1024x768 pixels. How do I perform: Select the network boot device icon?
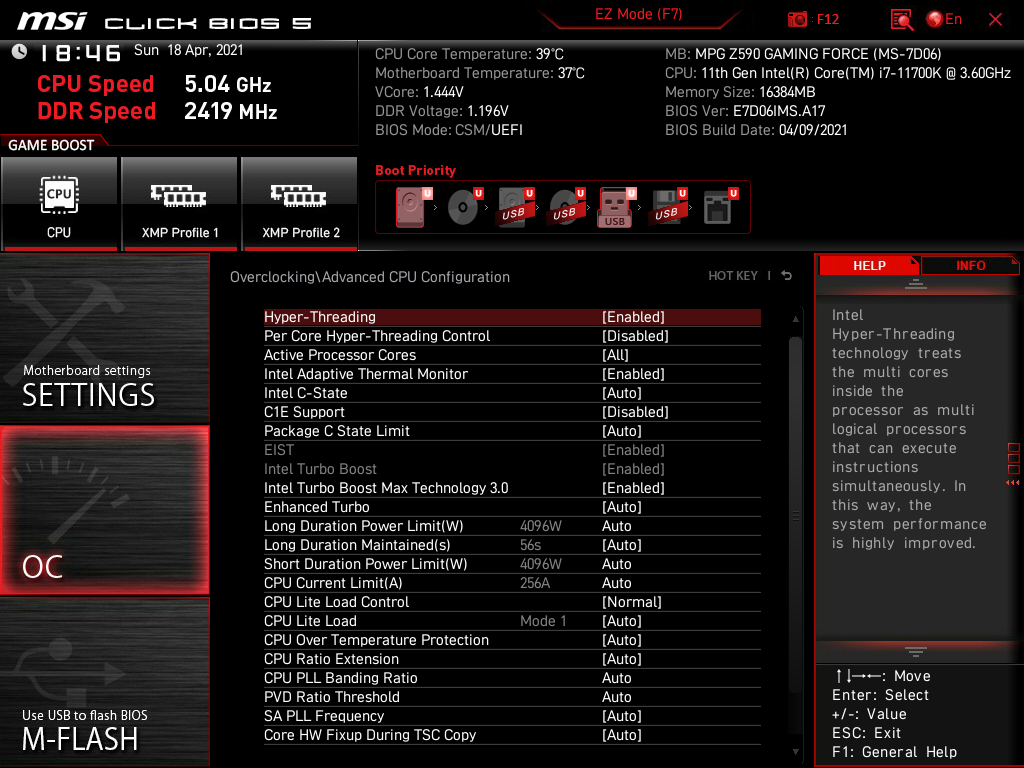(x=720, y=207)
